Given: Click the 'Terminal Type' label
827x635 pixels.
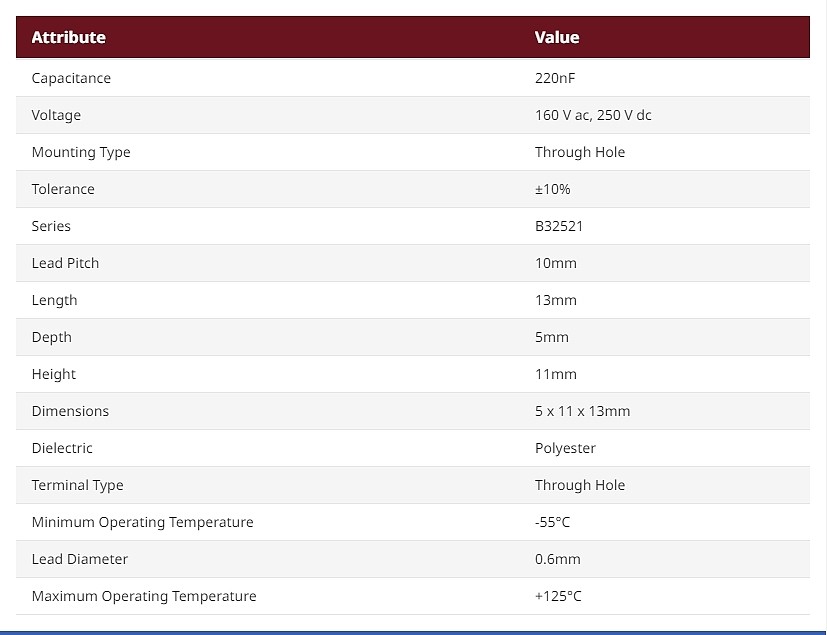Looking at the screenshot, I should click(x=78, y=485).
